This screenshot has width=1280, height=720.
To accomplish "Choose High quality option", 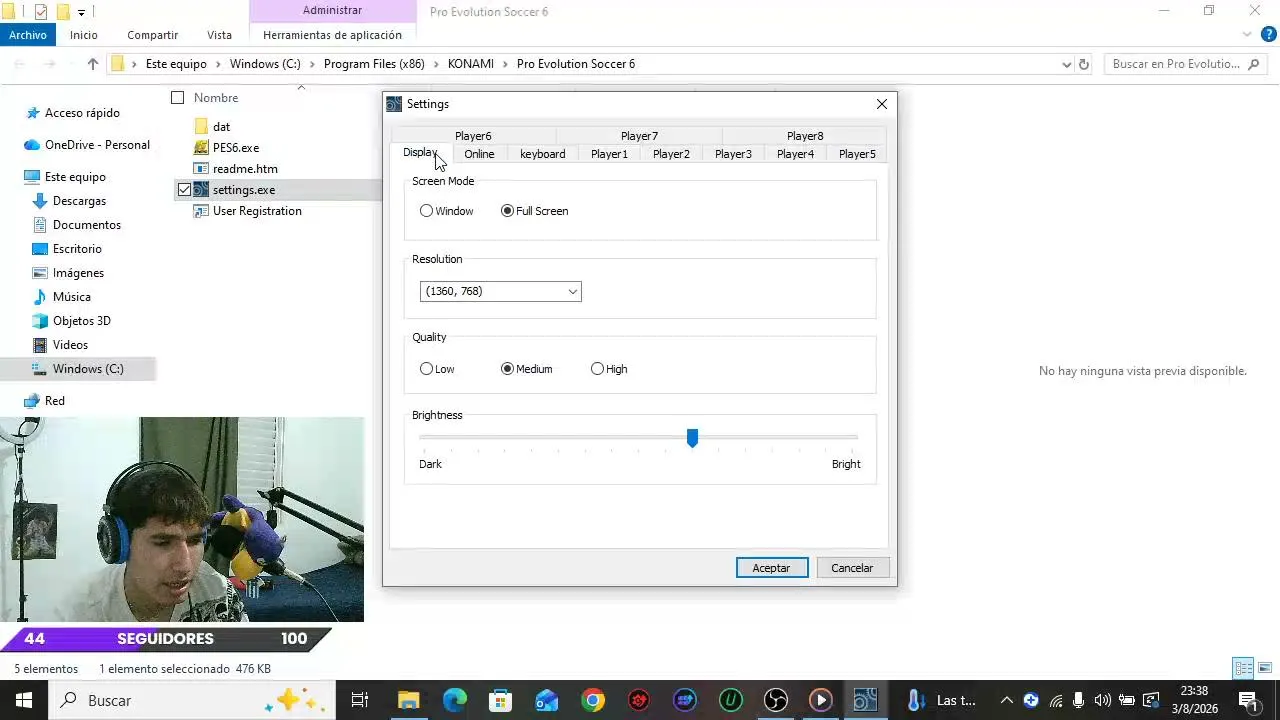I will pyautogui.click(x=598, y=369).
